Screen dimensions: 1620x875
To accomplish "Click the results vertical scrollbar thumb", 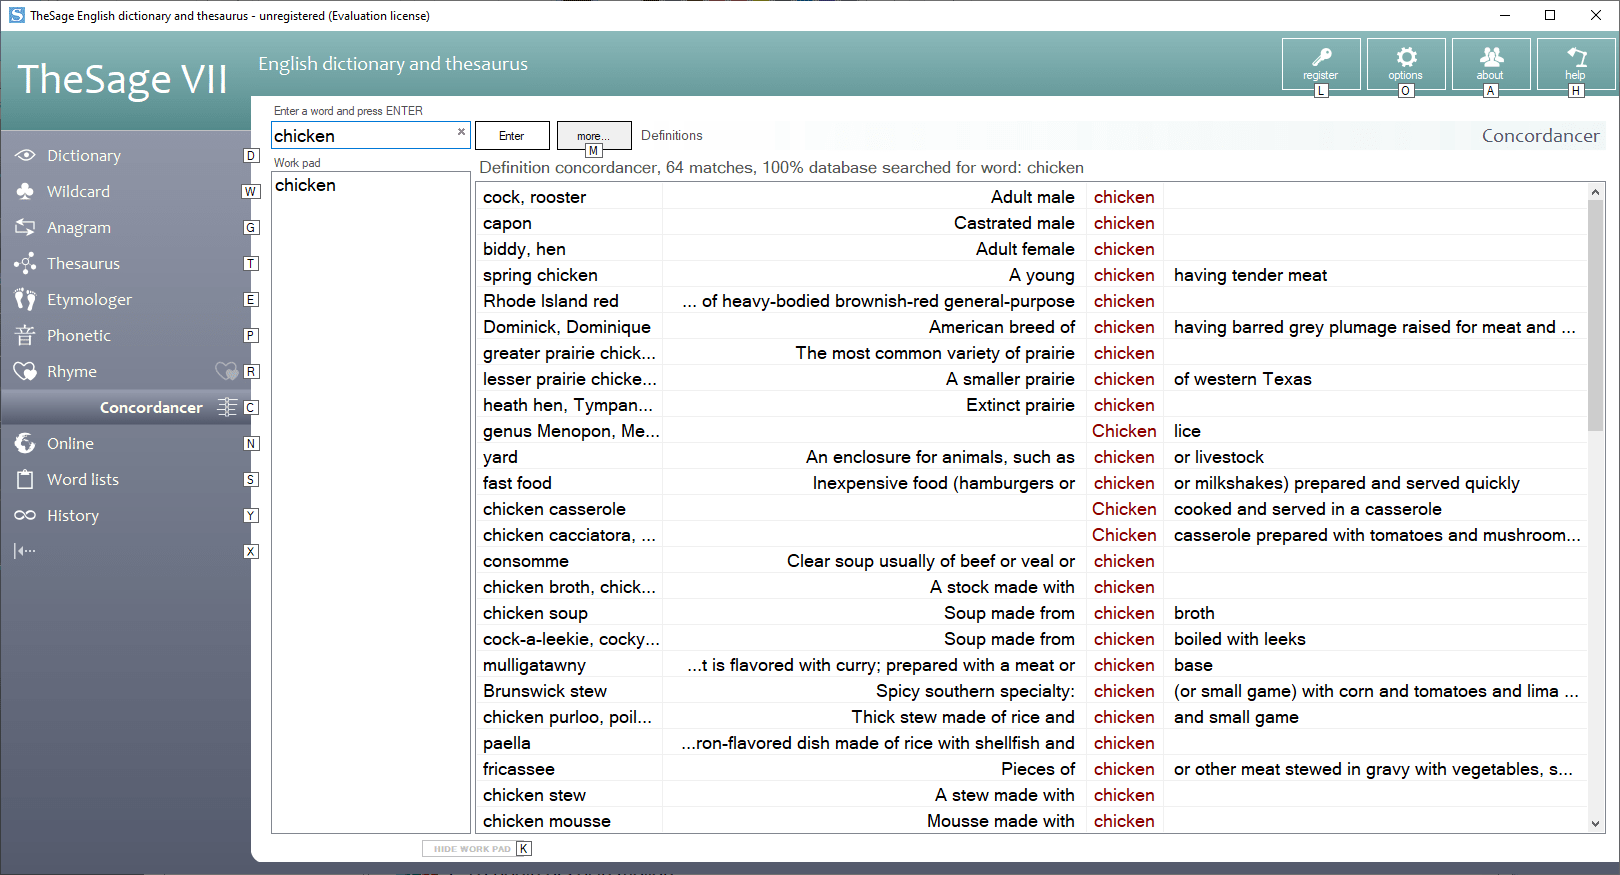I will 1595,315.
